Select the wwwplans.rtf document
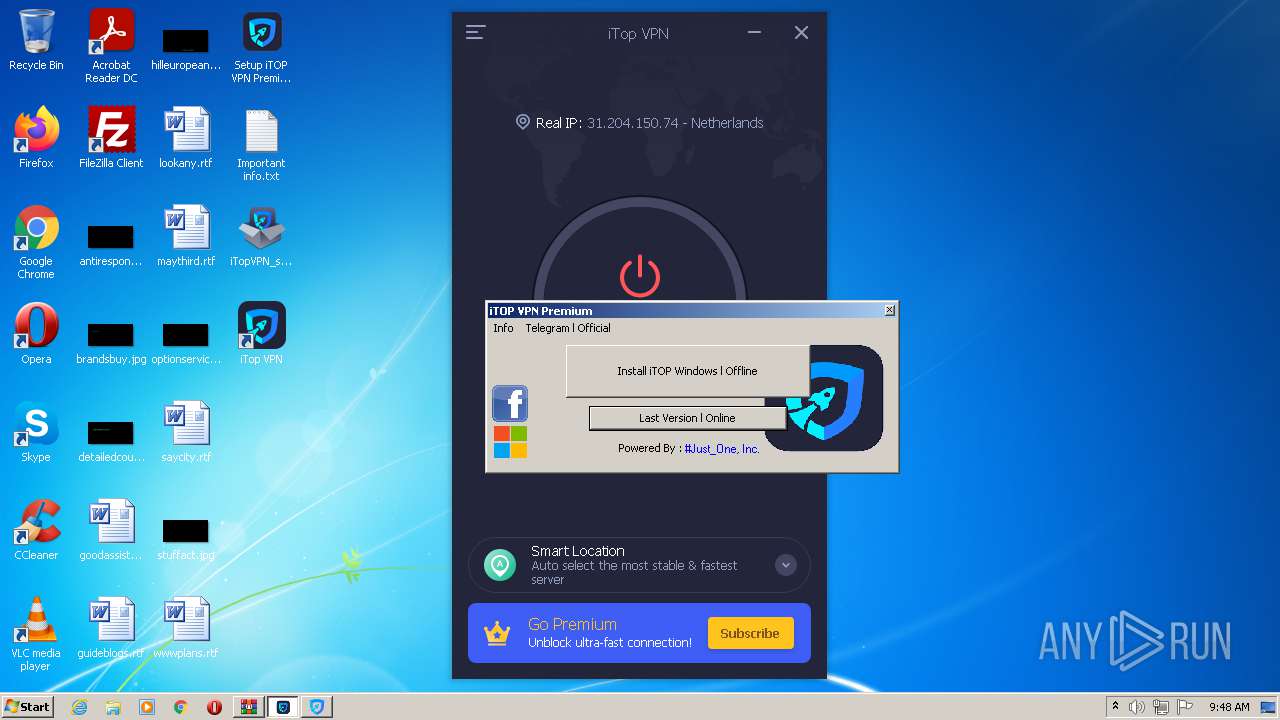The image size is (1280, 720). pos(186,628)
